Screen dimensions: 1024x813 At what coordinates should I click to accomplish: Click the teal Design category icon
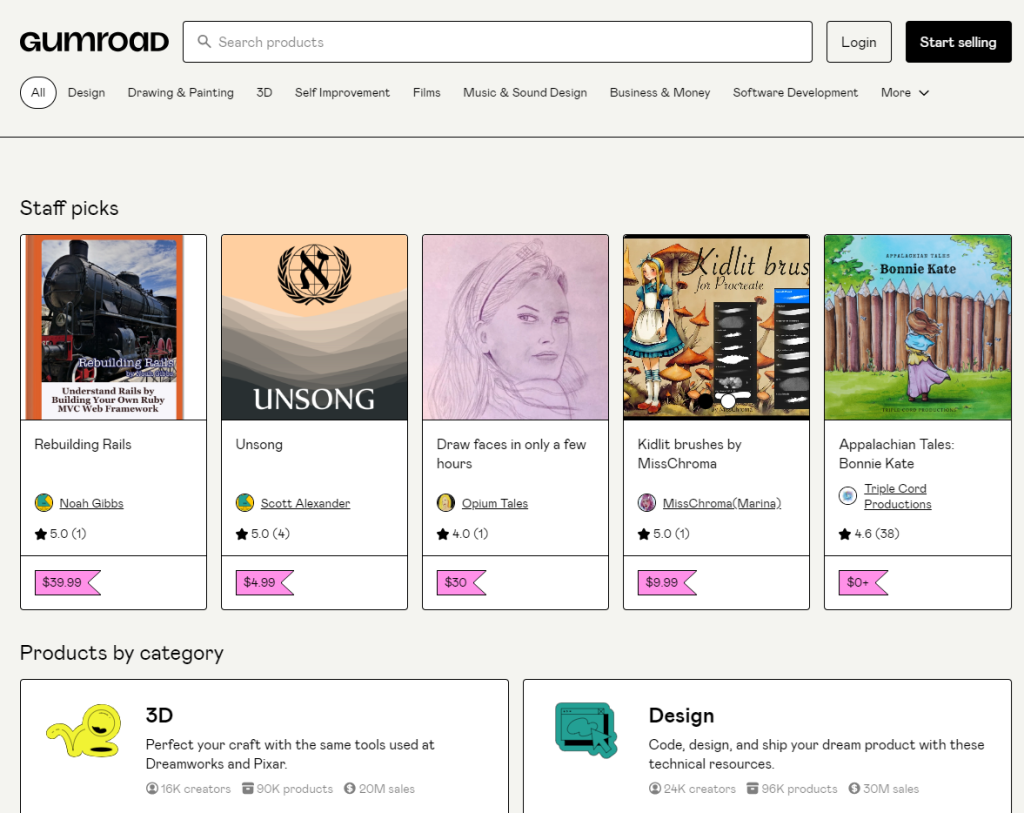(586, 730)
